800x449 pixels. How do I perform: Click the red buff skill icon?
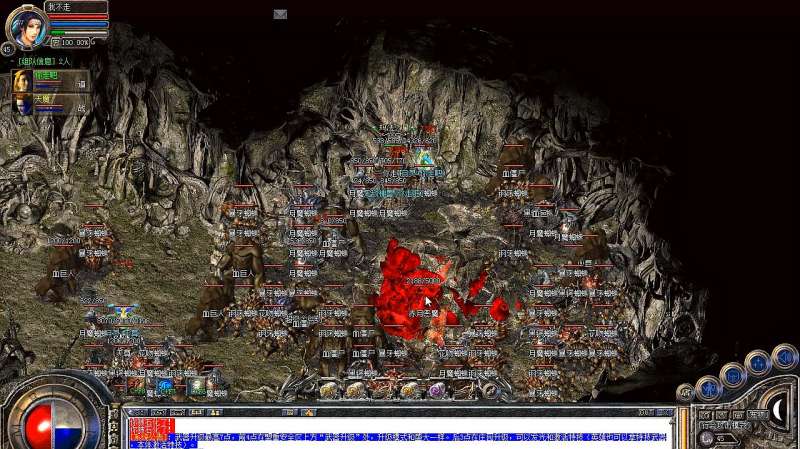coord(136,385)
